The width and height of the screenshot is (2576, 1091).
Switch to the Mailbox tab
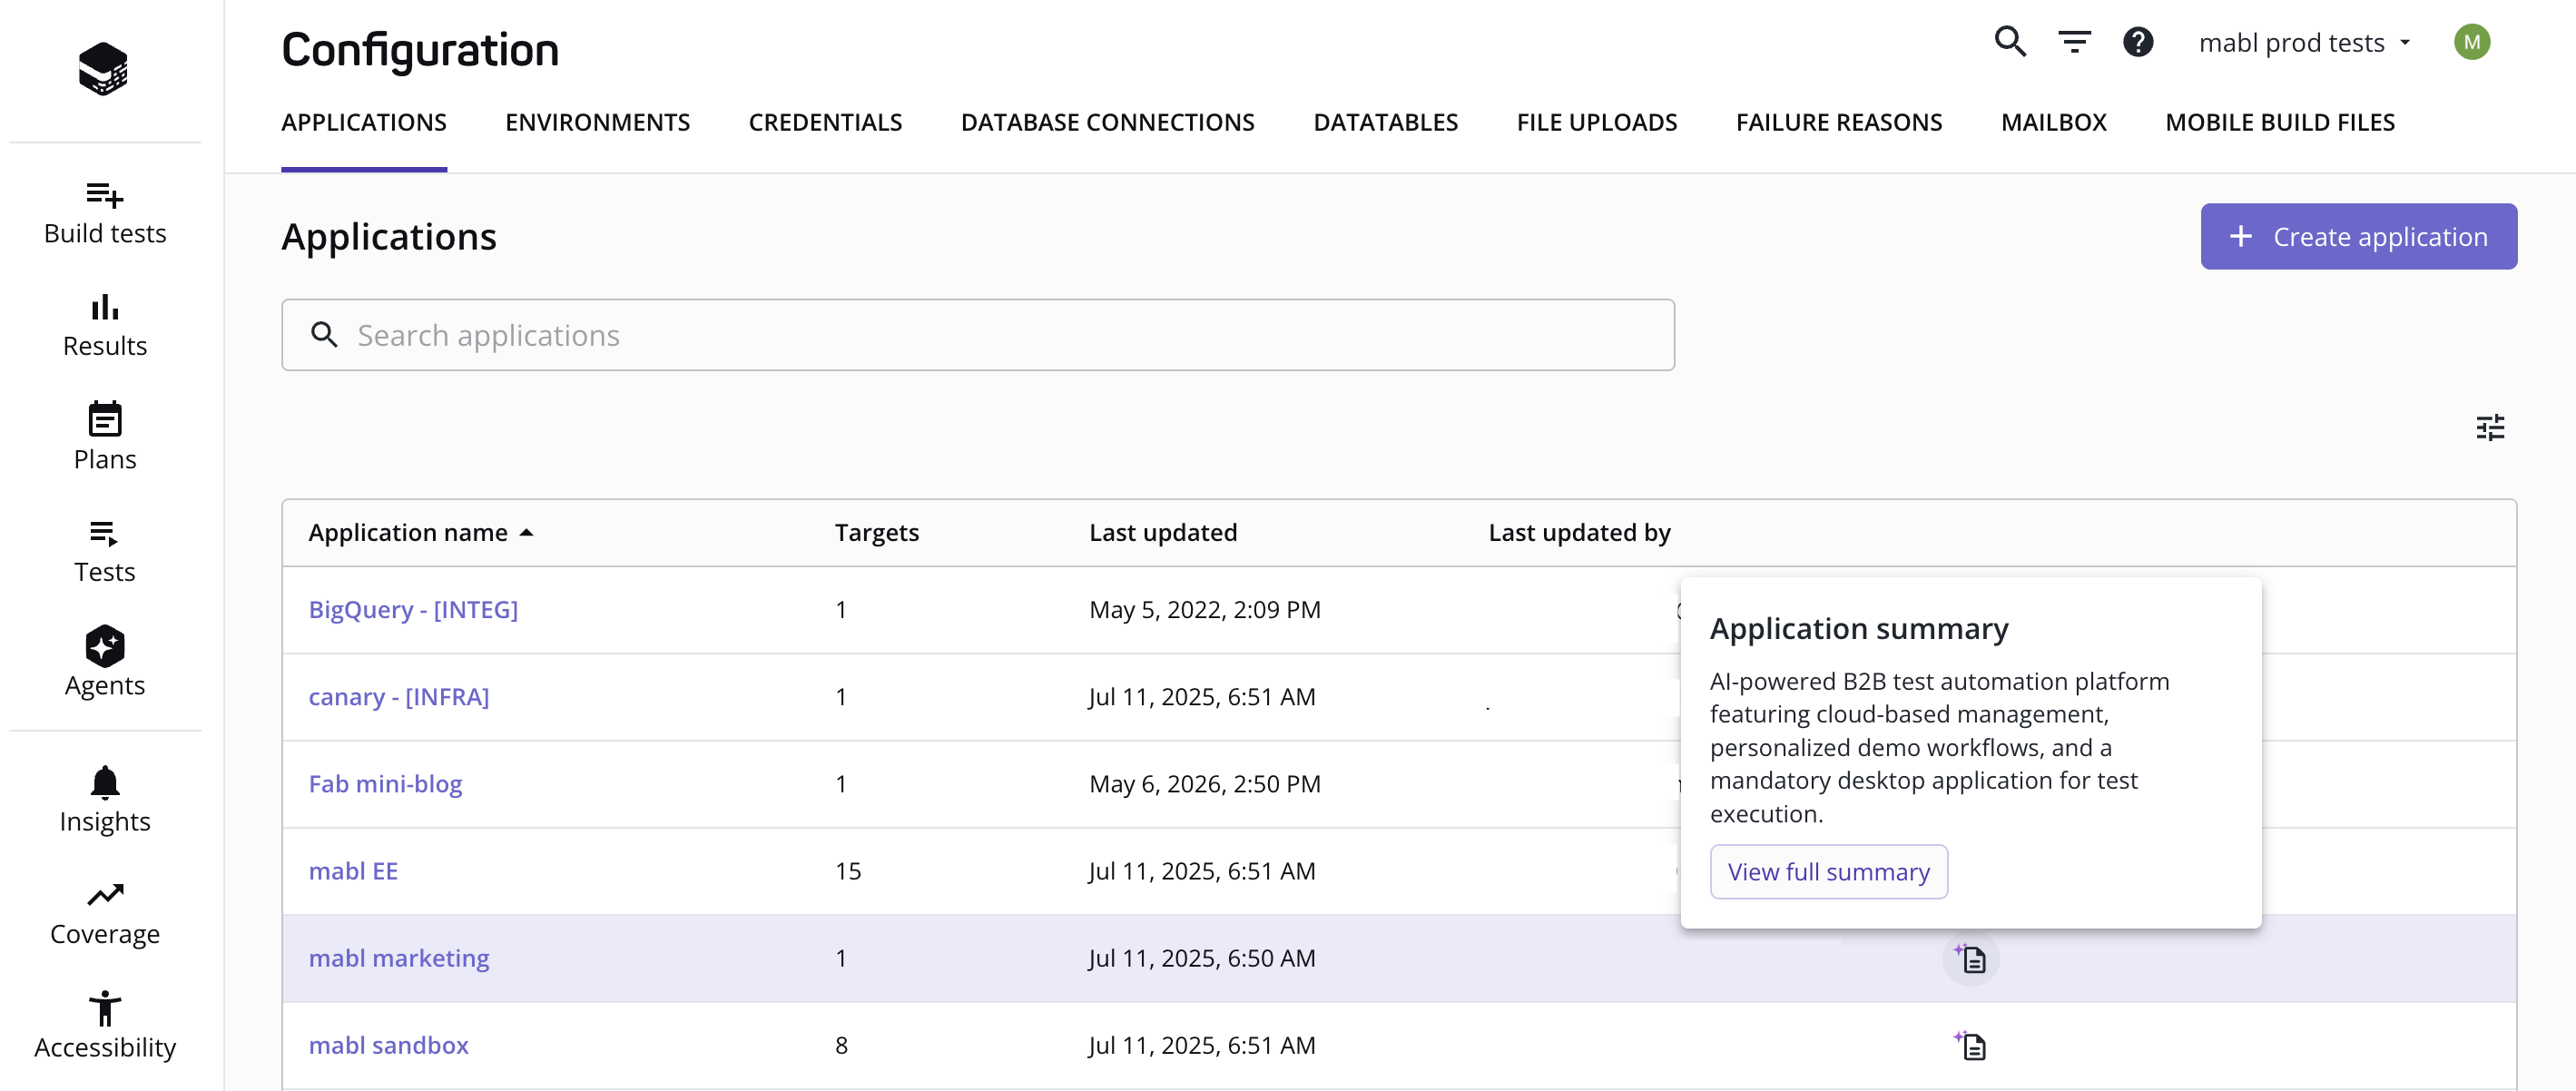tap(2054, 122)
